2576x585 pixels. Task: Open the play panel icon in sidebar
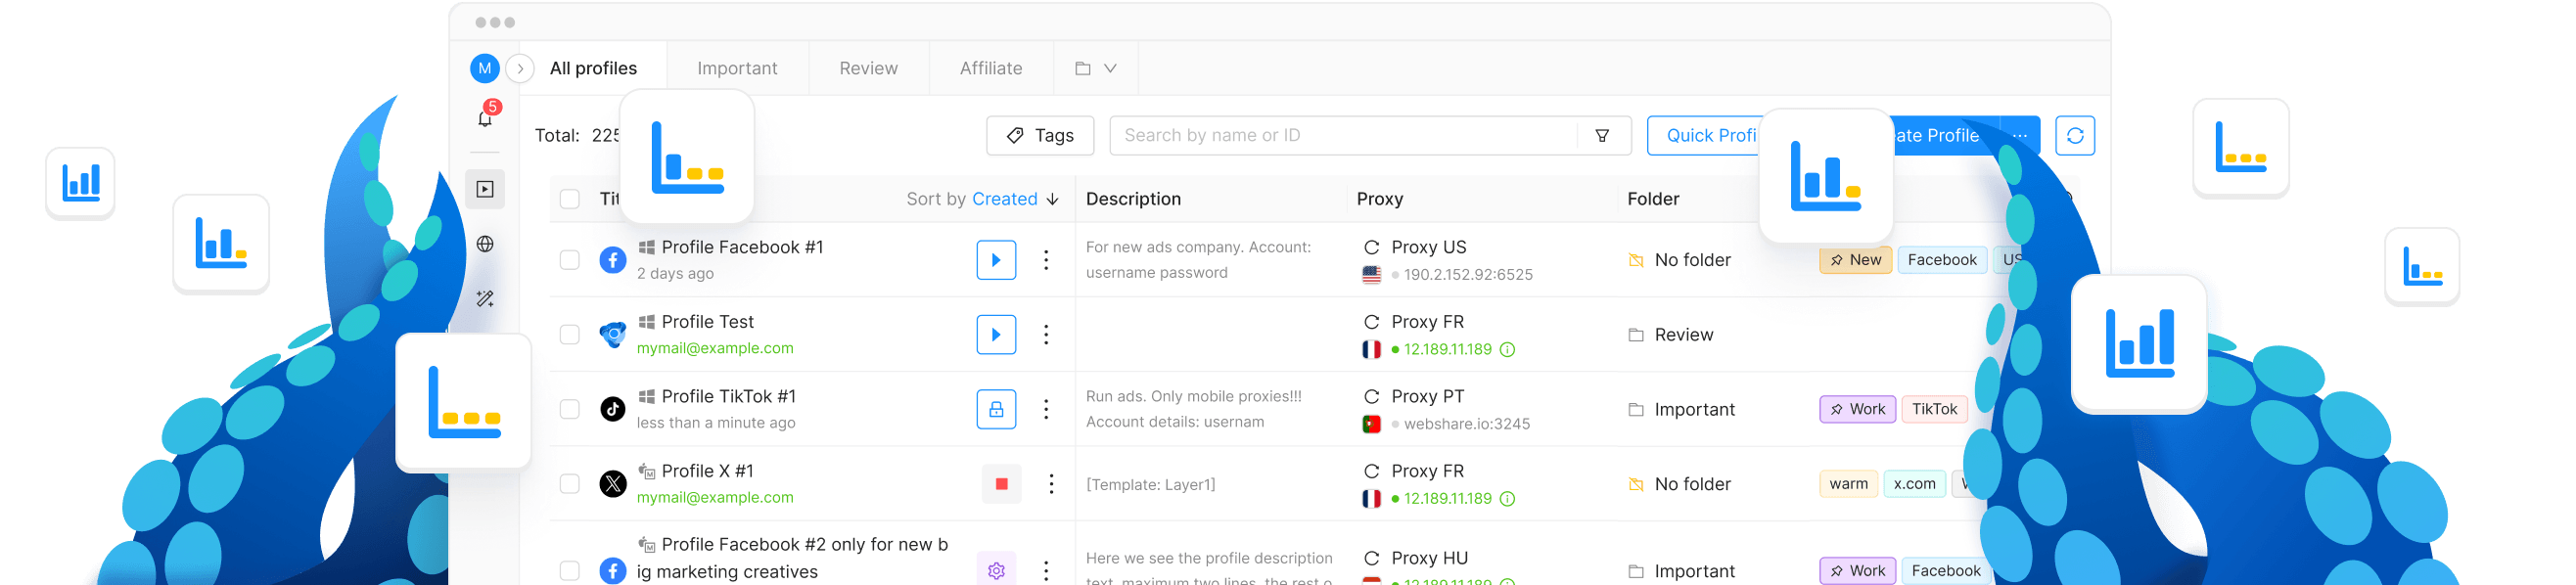click(x=485, y=189)
